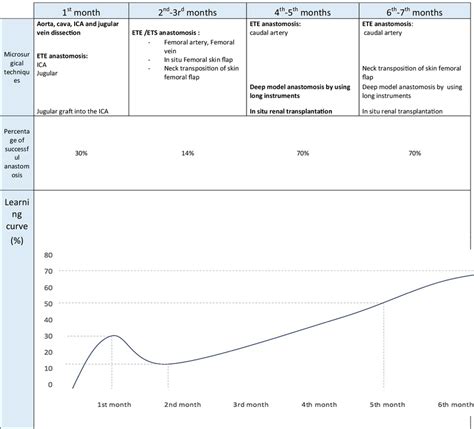
Task: Click 'caudal artery' in 6th-7th months column
Action: coord(383,33)
